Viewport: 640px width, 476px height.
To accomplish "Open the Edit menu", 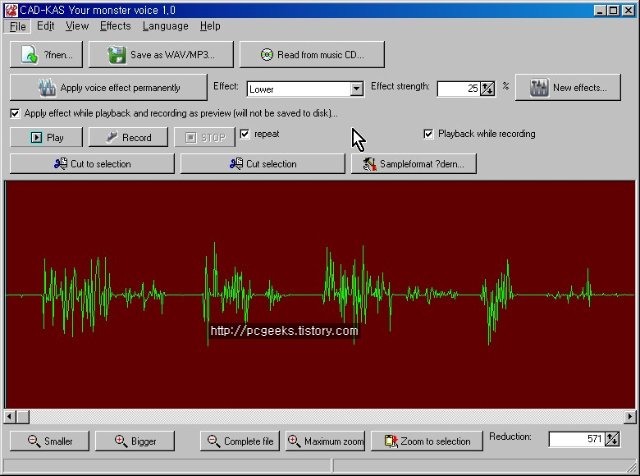I will (45, 26).
